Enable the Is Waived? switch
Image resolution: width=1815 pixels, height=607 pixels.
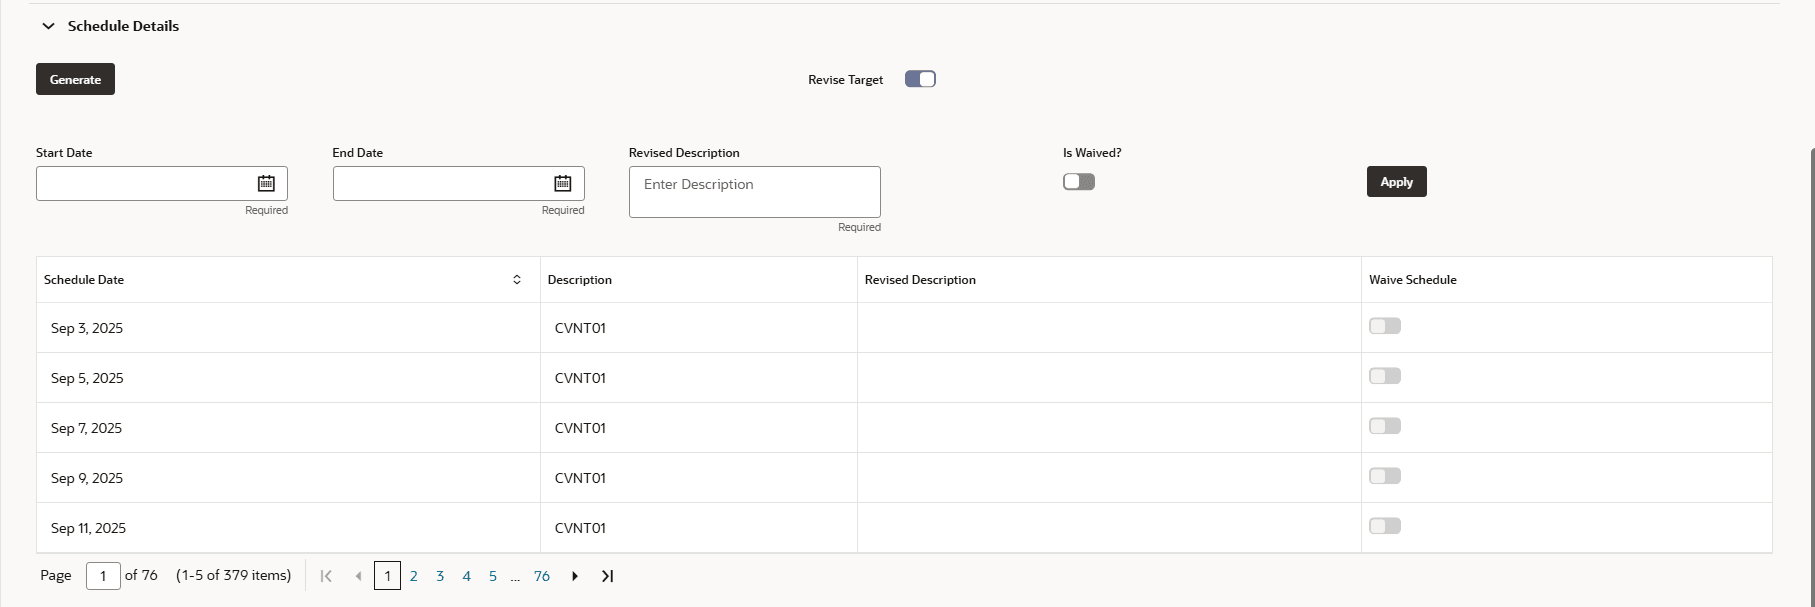click(x=1079, y=182)
